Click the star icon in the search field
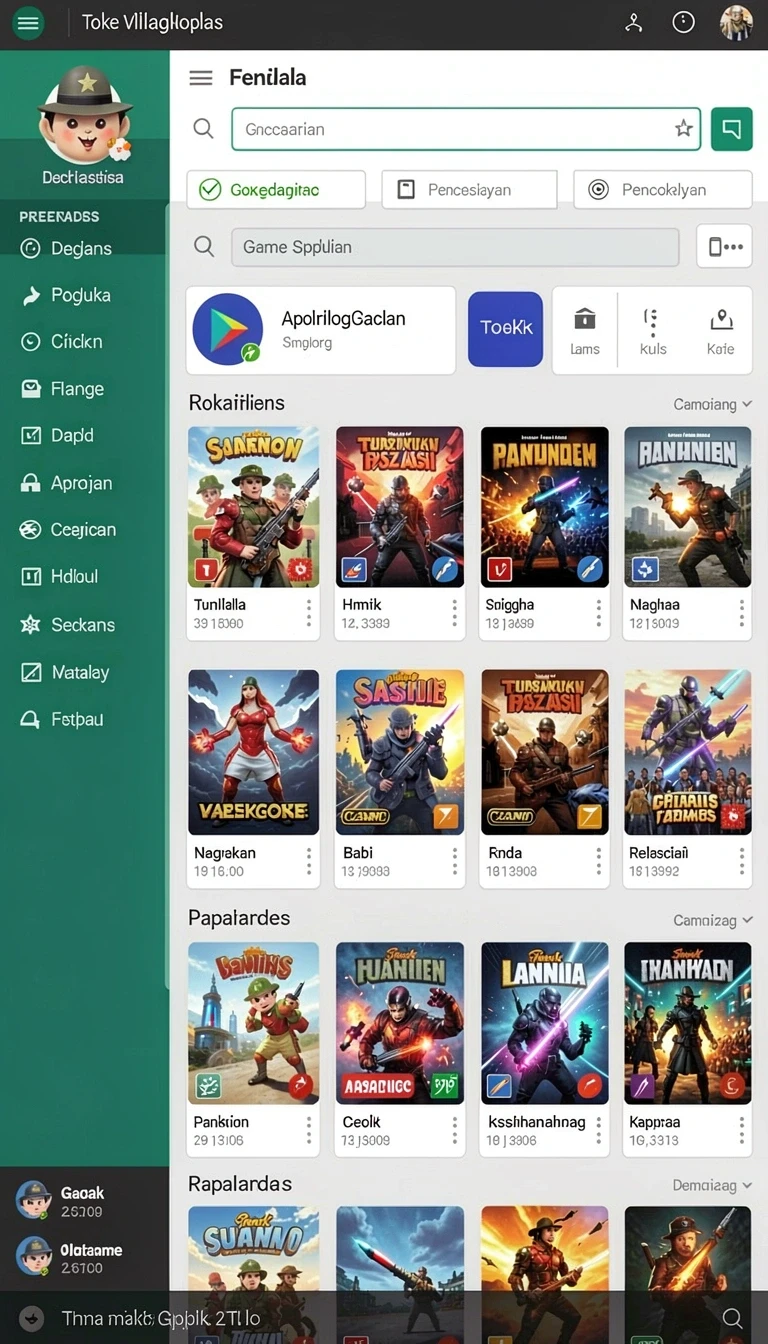This screenshot has width=768, height=1344. point(684,129)
